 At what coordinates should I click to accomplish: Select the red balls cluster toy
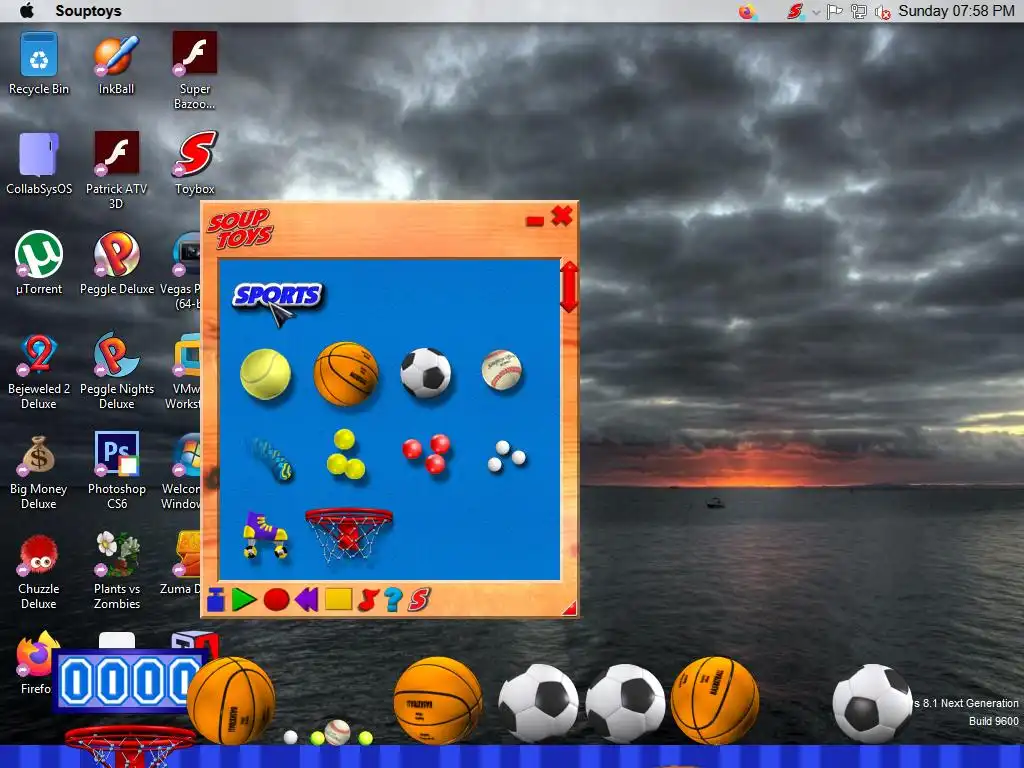click(426, 453)
